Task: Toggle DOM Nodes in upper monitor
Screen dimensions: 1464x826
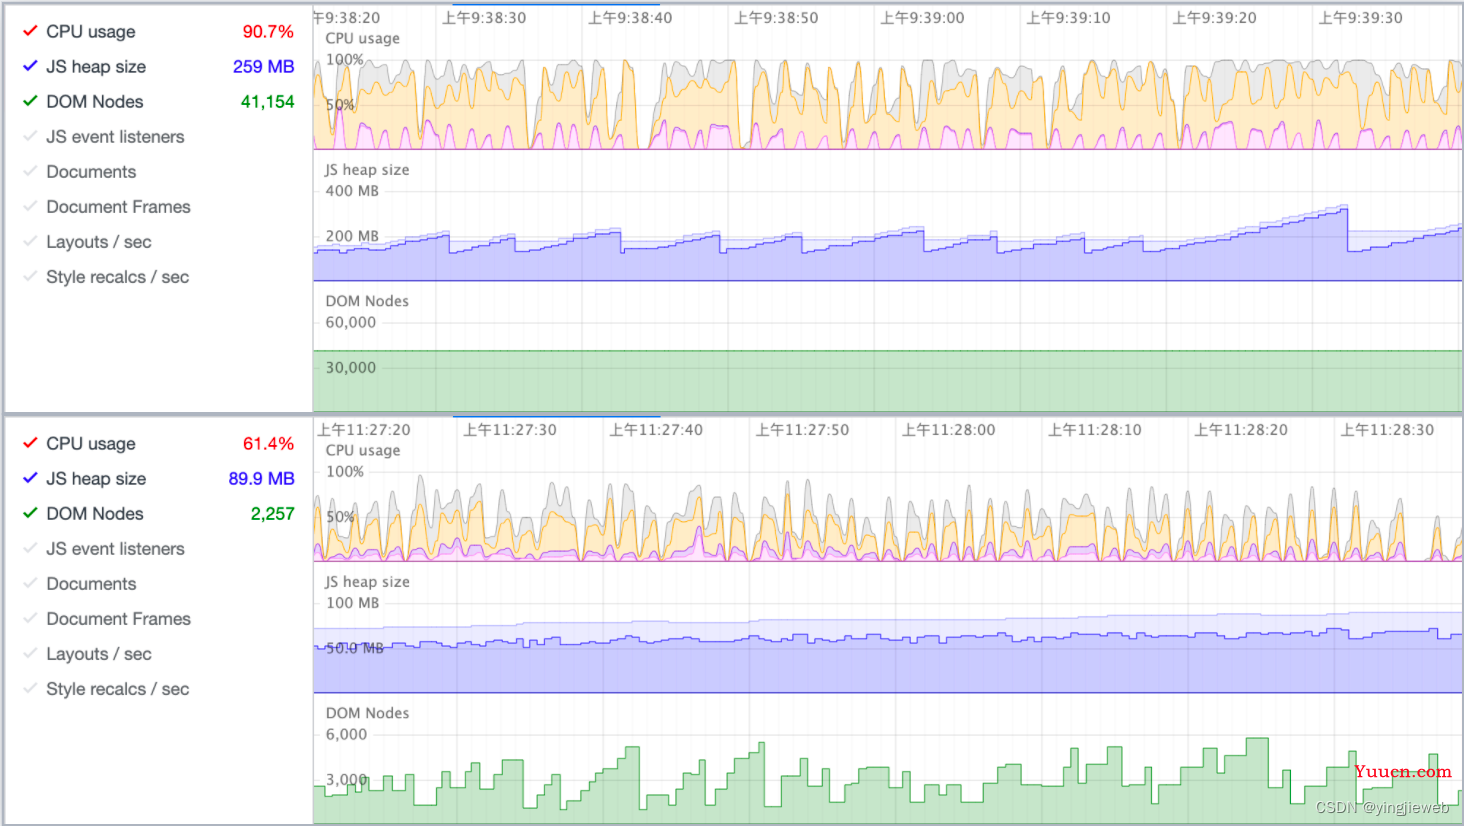Action: point(30,101)
